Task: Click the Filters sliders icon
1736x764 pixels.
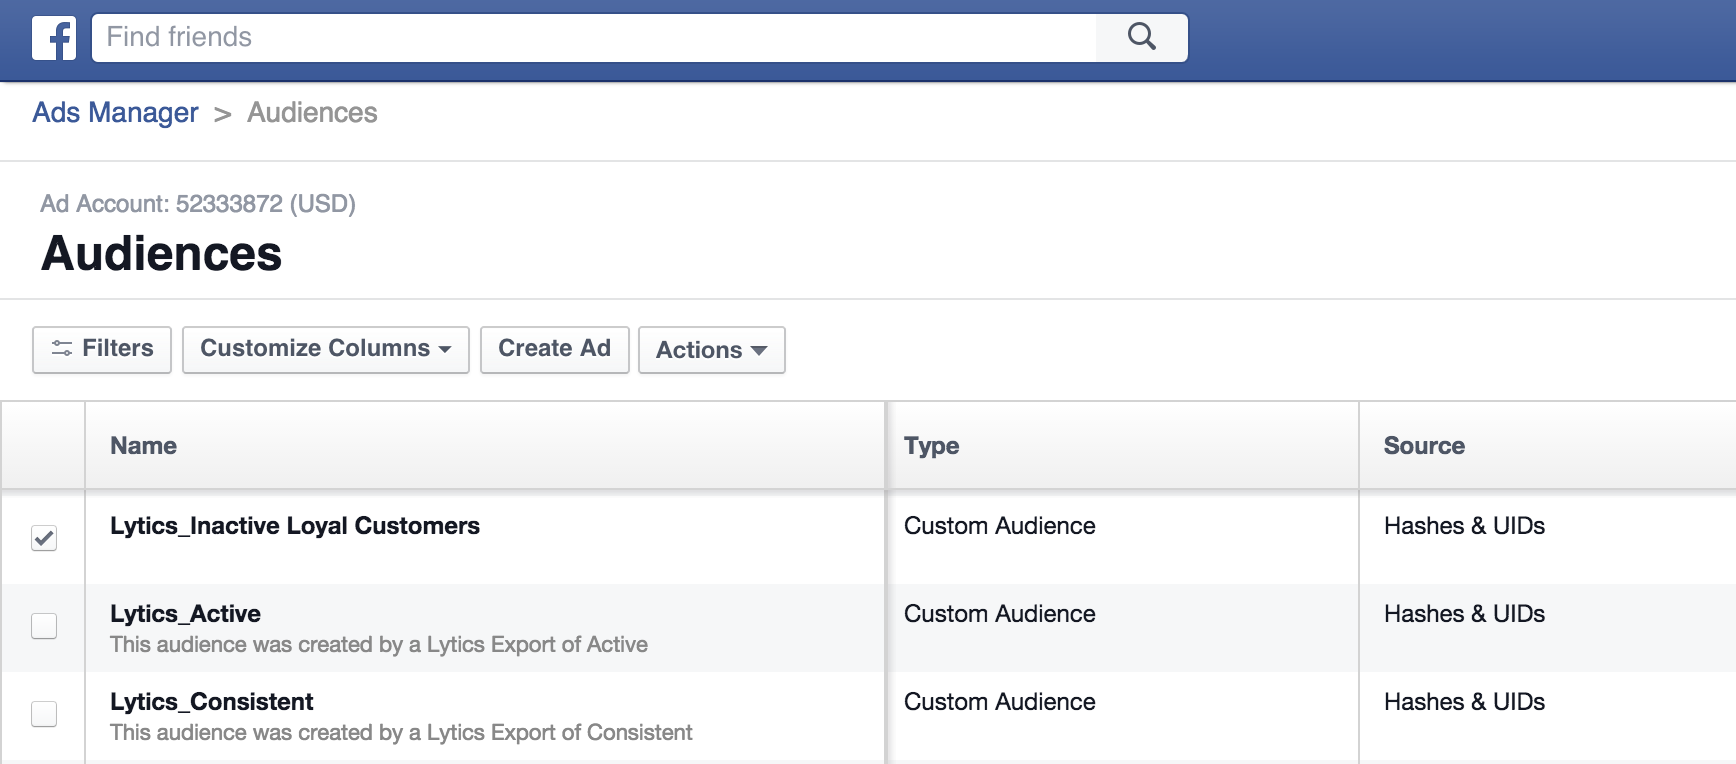Action: [62, 349]
